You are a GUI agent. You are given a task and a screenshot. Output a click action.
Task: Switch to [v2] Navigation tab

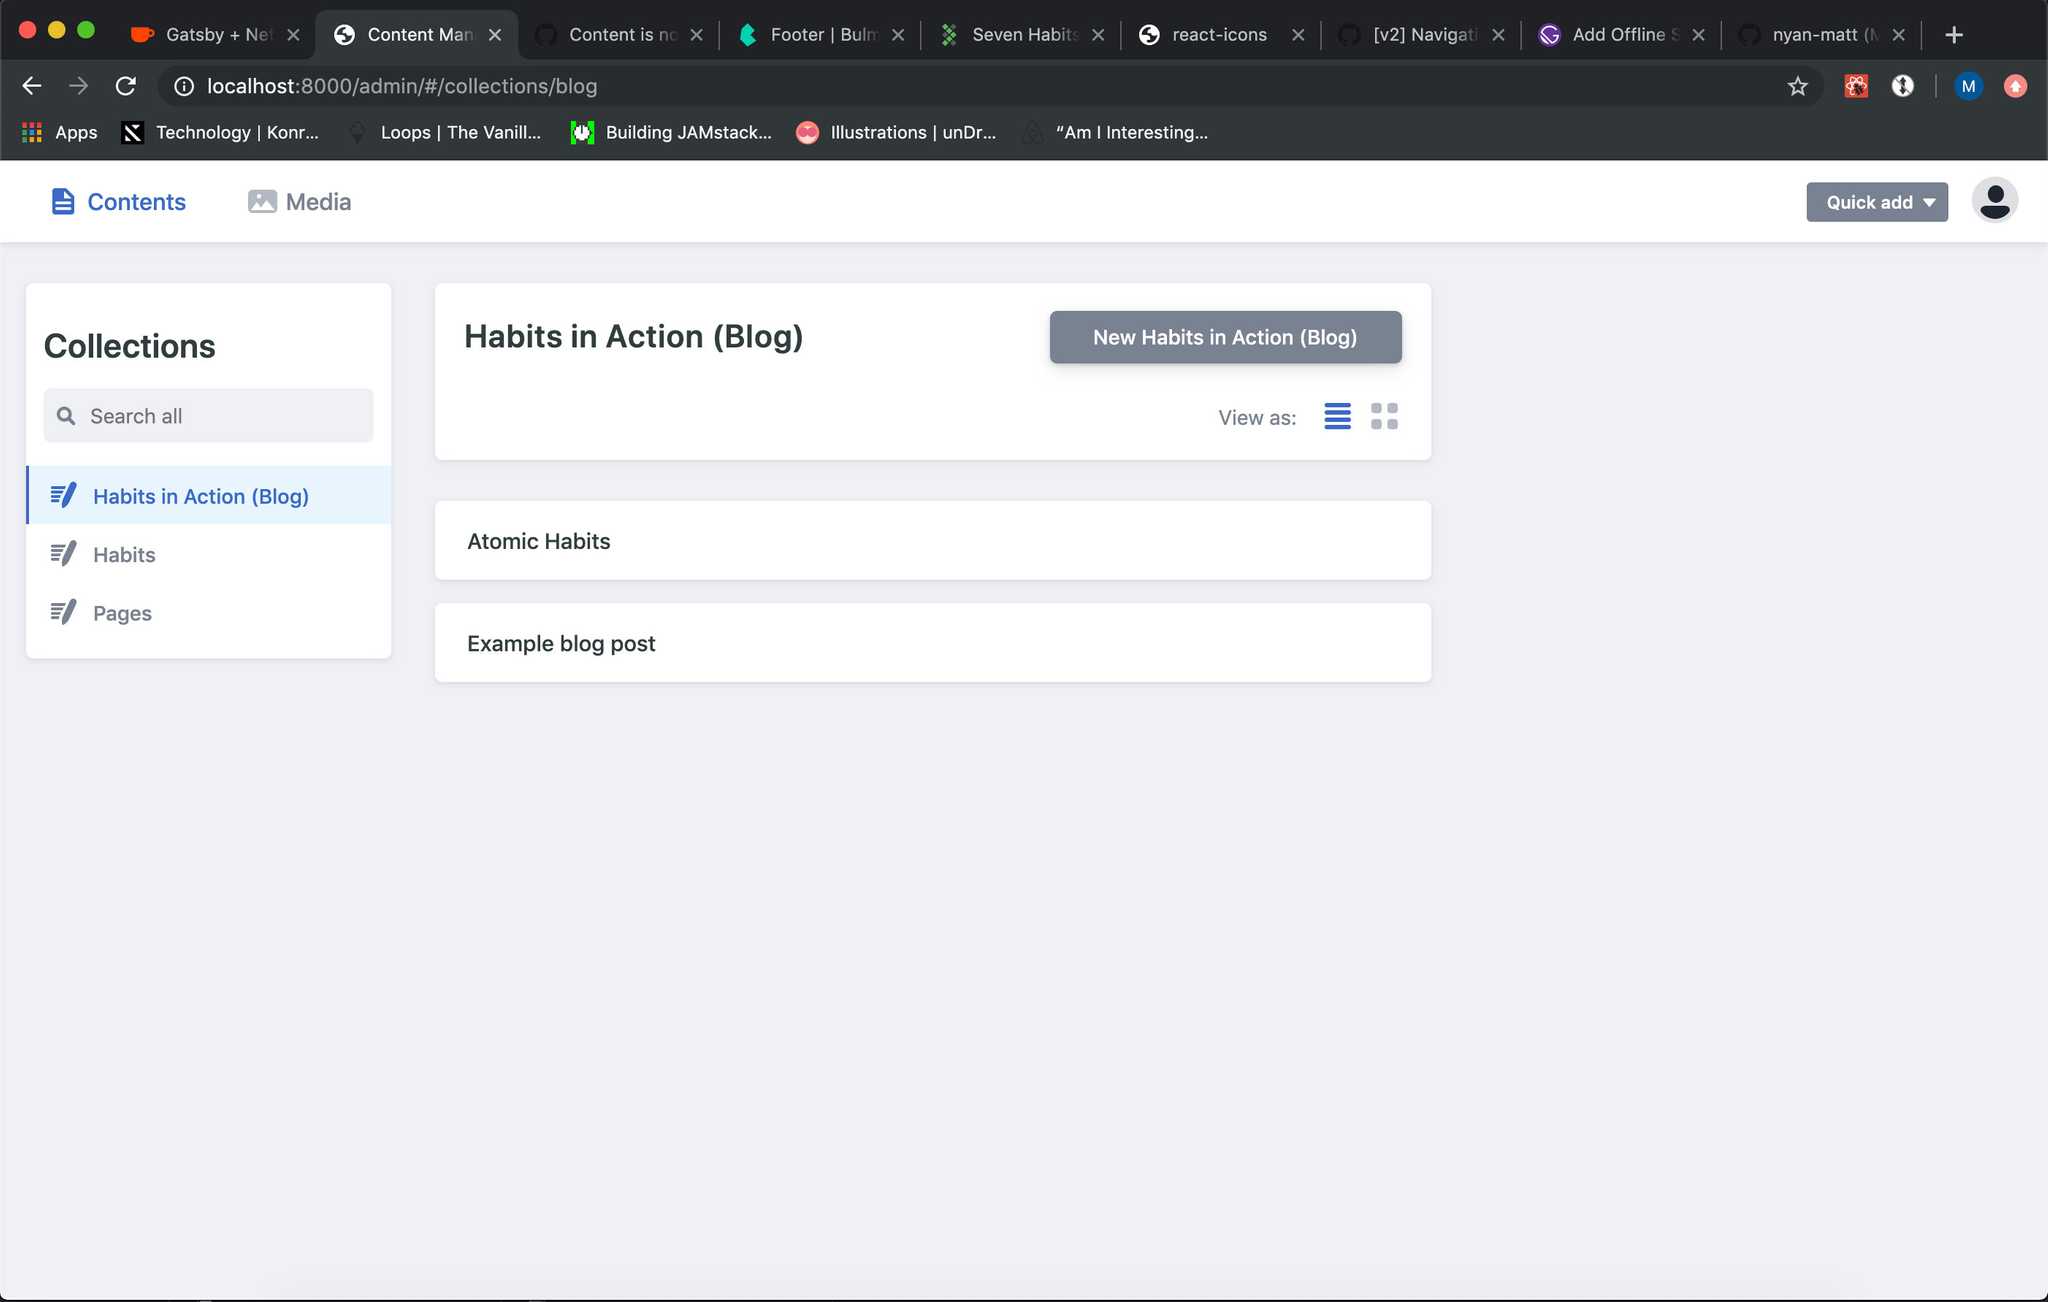click(x=1420, y=35)
